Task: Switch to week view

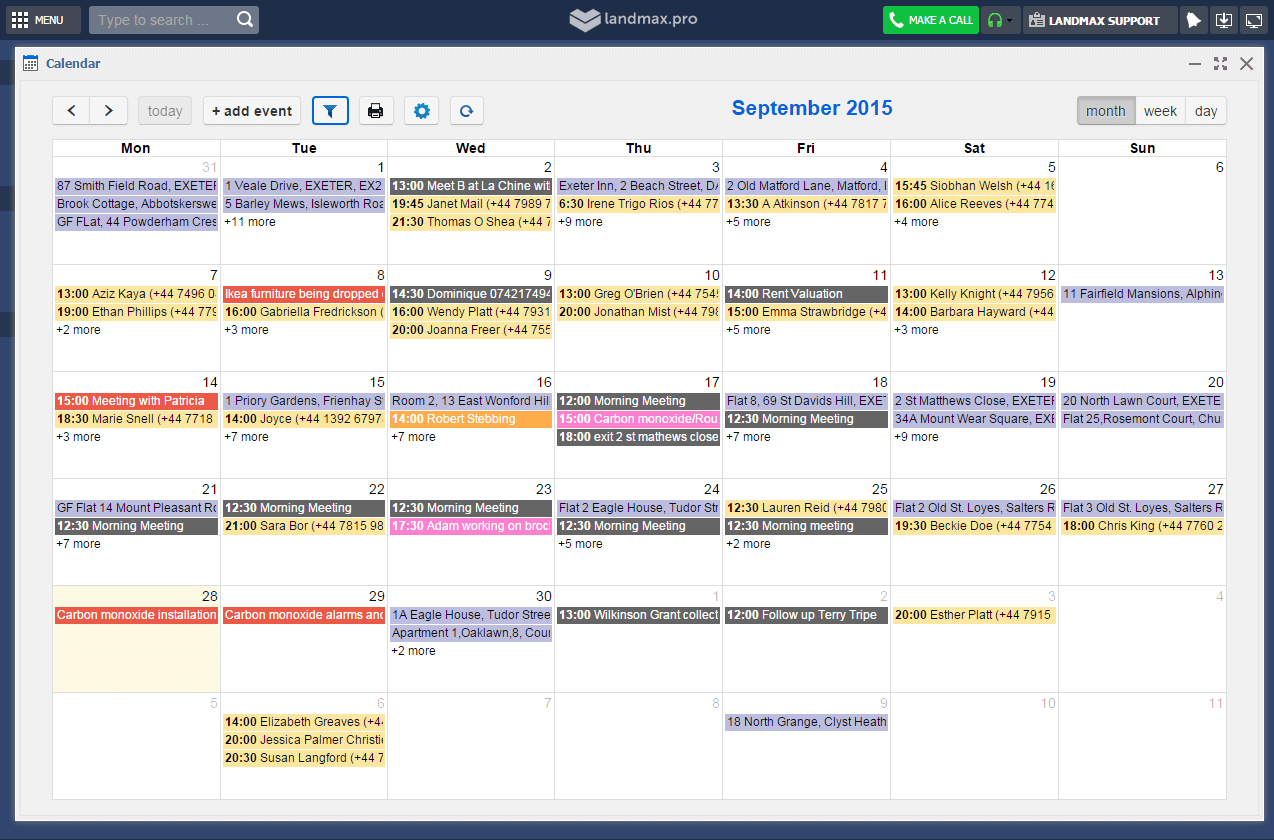Action: [1160, 111]
